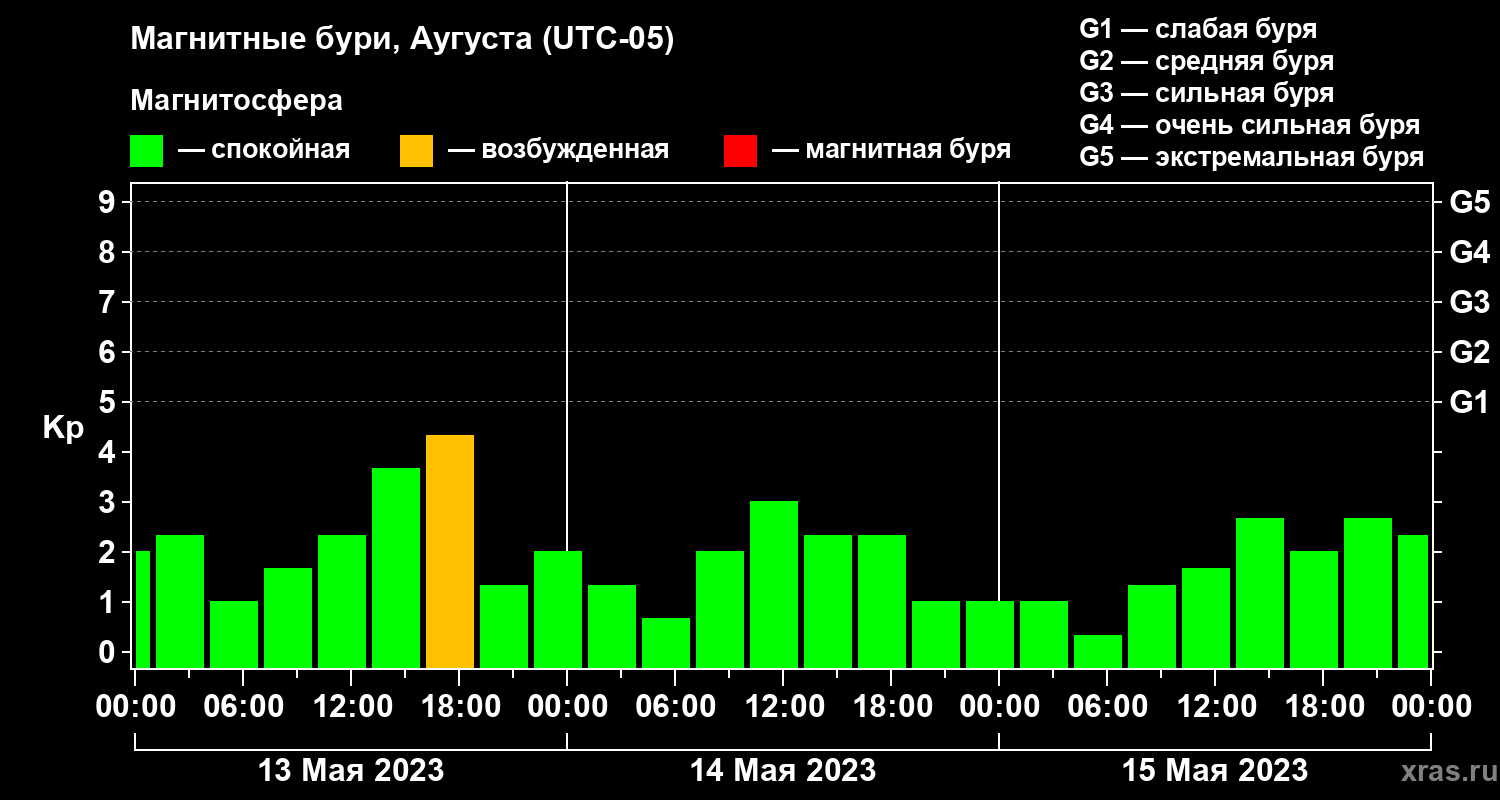Screen dimensions: 1500x800
Task: Click the shortest bar on 15 May
Action: click(x=1098, y=651)
